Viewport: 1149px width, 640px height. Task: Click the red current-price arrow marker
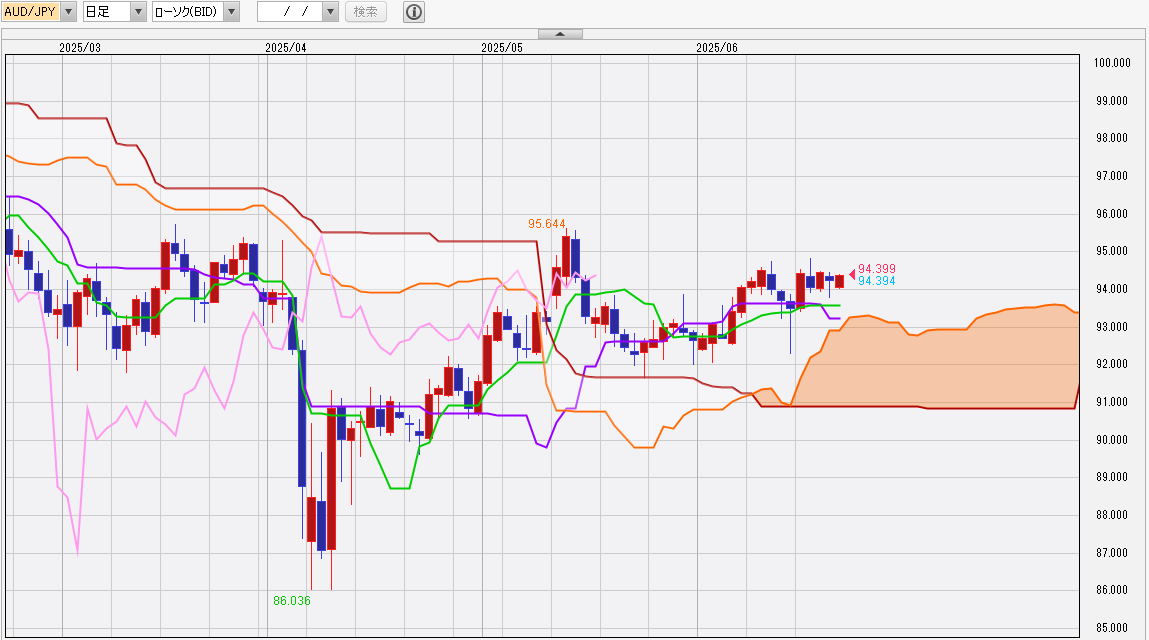(852, 274)
